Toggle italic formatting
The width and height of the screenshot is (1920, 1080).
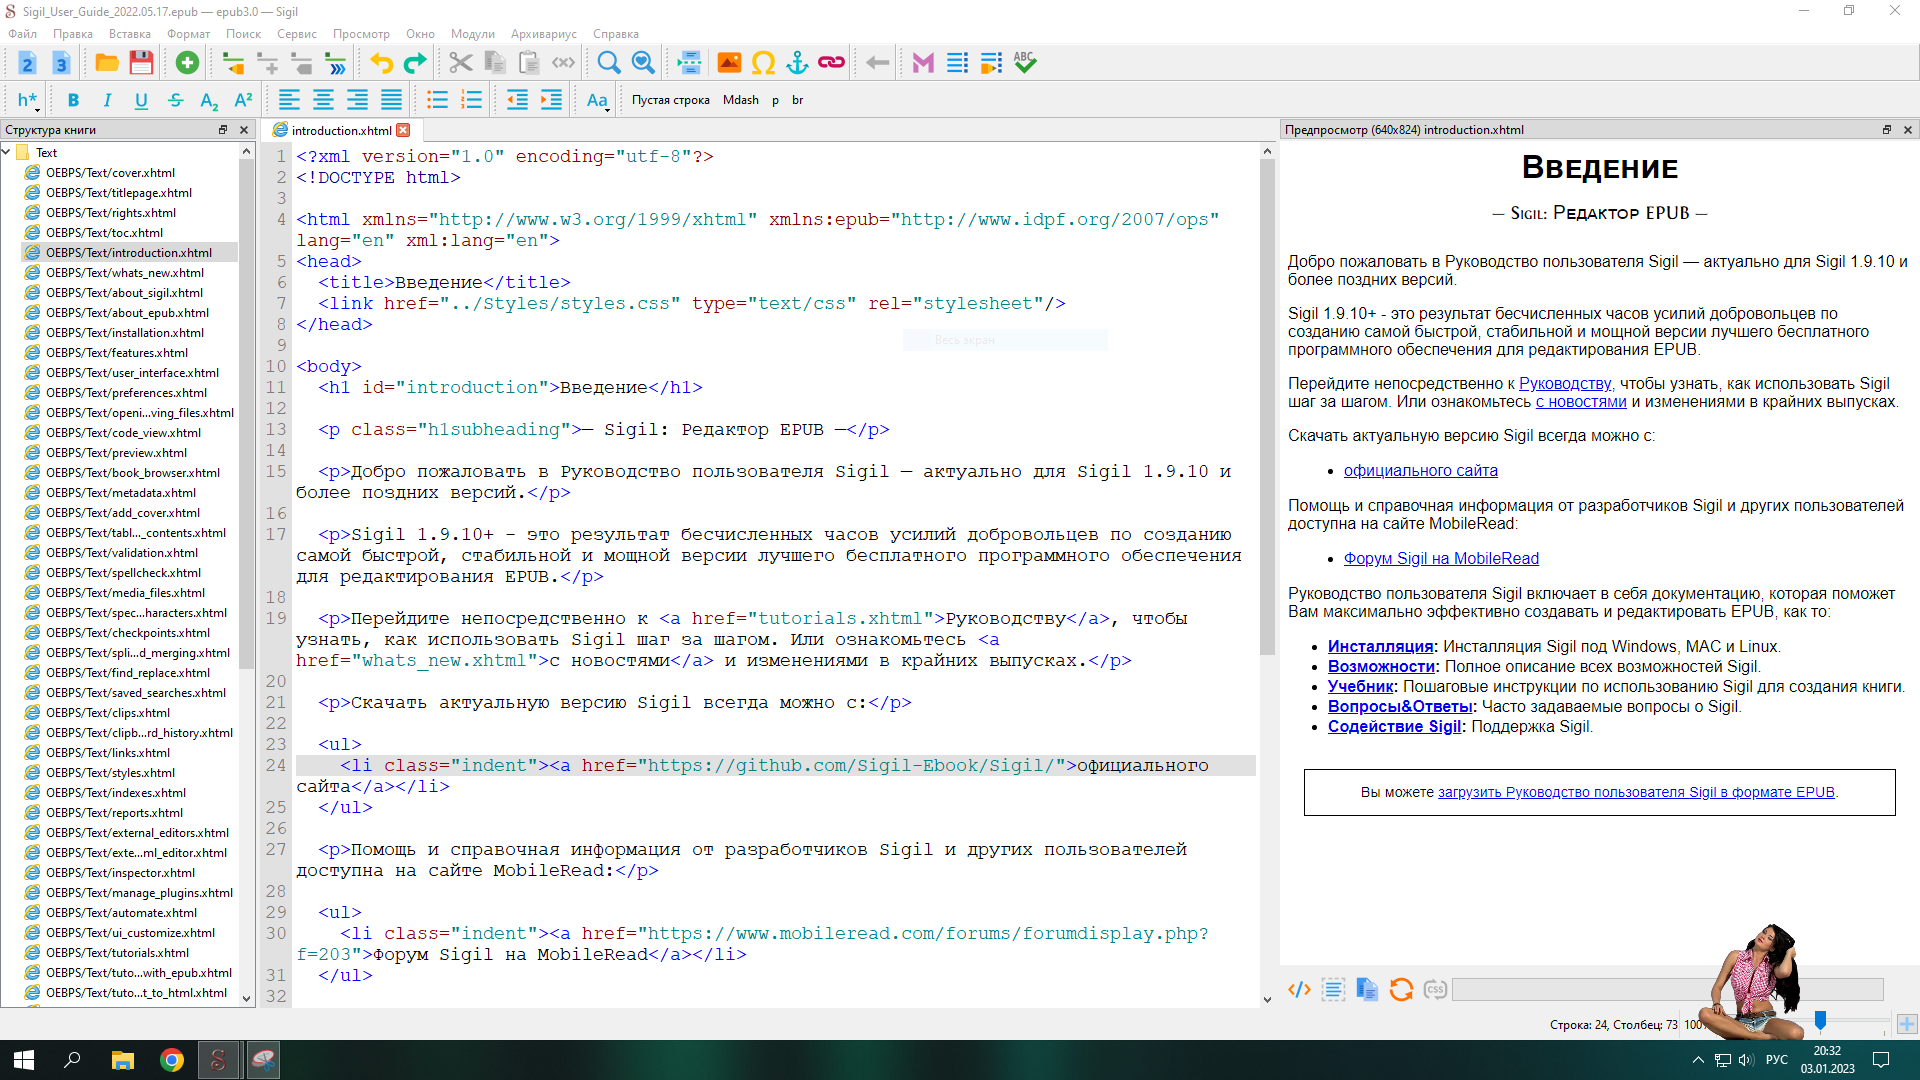pyautogui.click(x=107, y=100)
